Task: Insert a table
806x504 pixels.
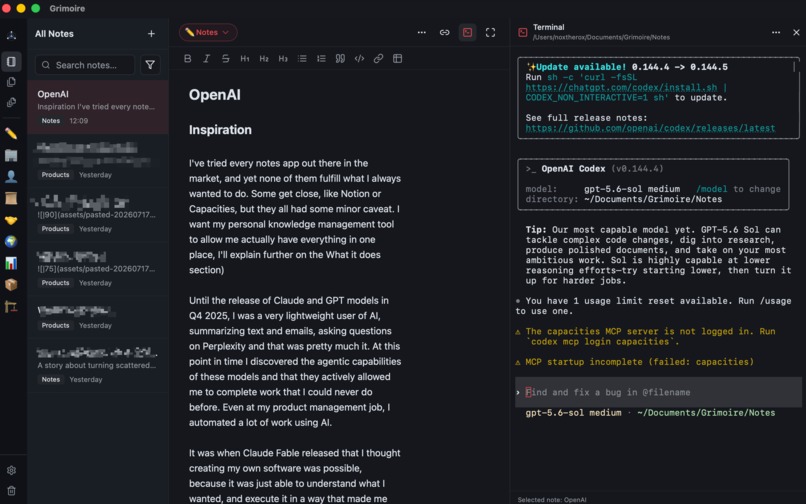Action: (x=397, y=59)
